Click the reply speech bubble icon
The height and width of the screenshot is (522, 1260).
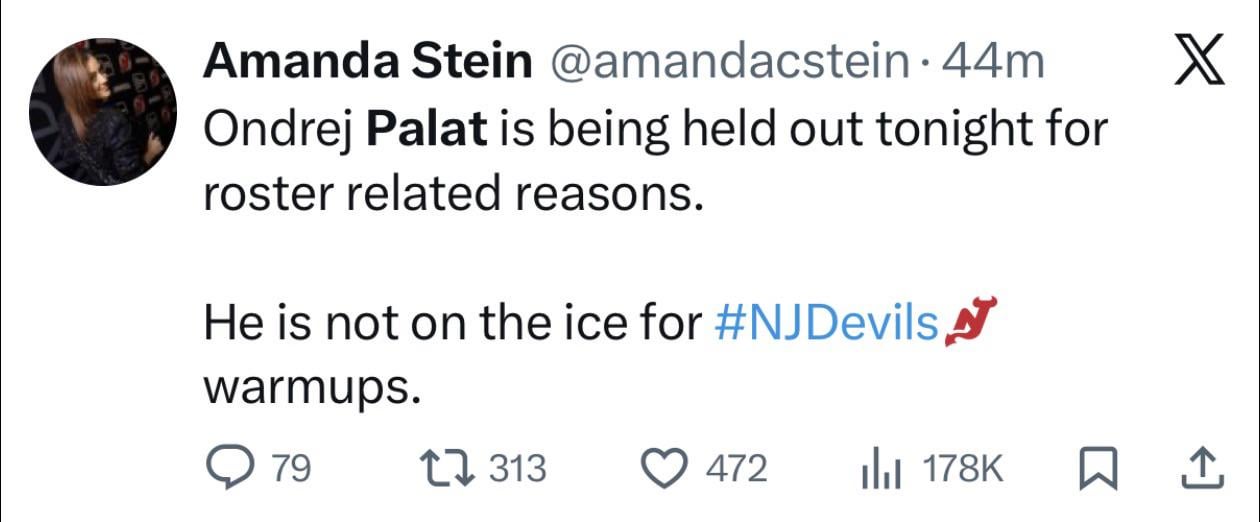pyautogui.click(x=228, y=468)
